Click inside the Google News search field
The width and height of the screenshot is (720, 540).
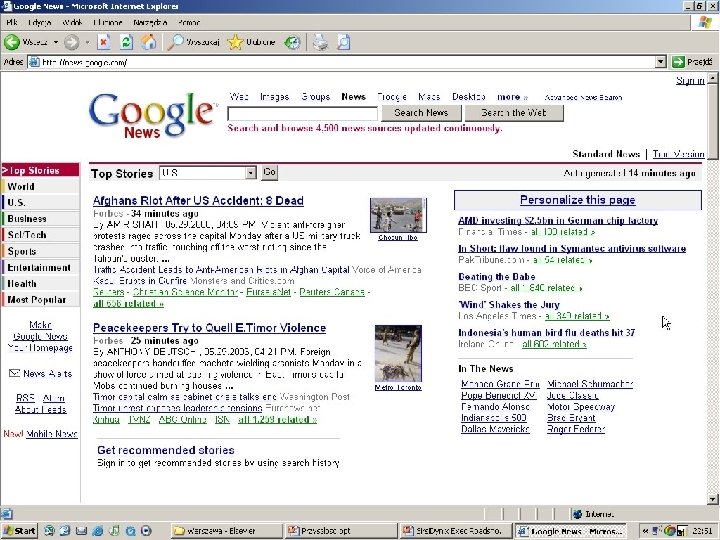(303, 113)
